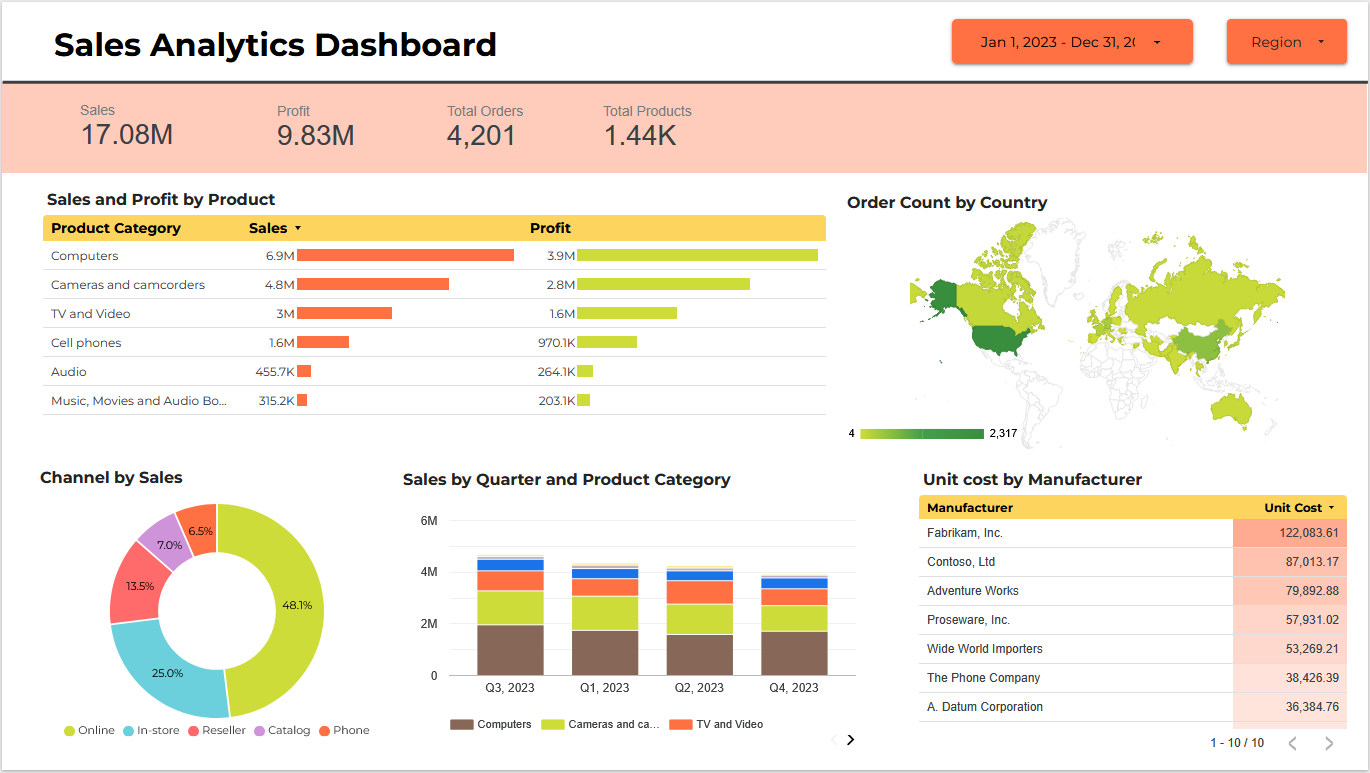Toggle the Computers series in the bar chart legend
Image resolution: width=1370 pixels, height=773 pixels.
[491, 723]
